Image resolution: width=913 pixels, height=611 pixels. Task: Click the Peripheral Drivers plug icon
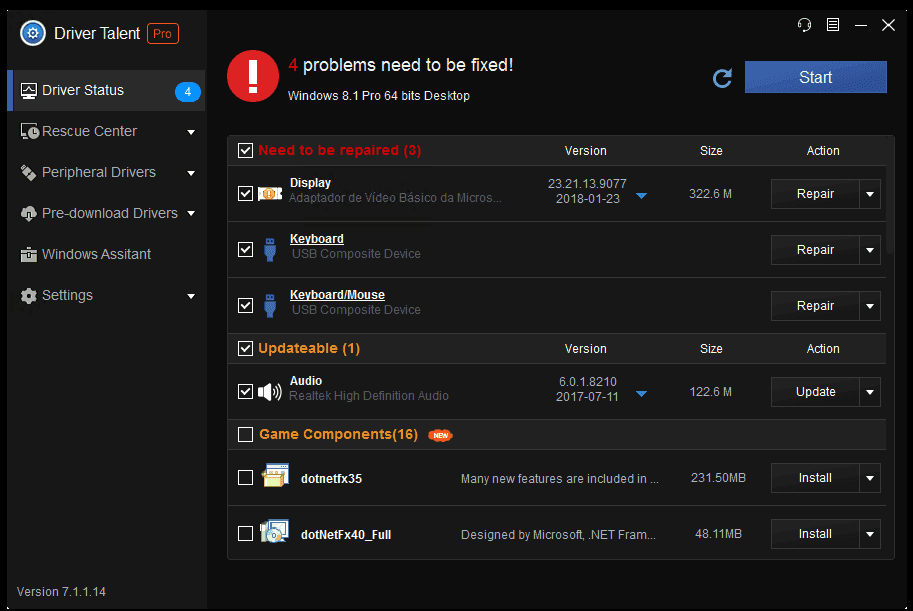(28, 172)
